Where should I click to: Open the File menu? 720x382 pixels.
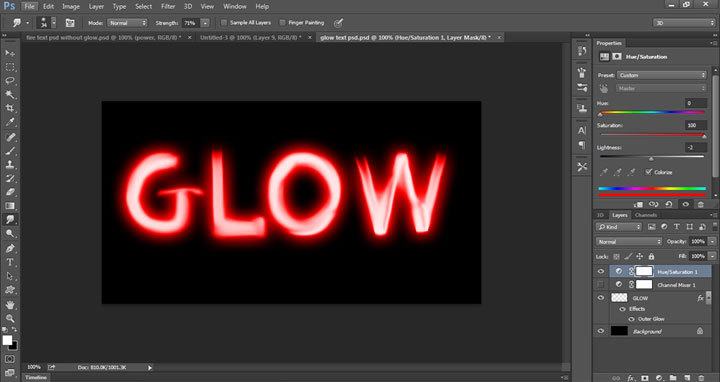(x=29, y=6)
